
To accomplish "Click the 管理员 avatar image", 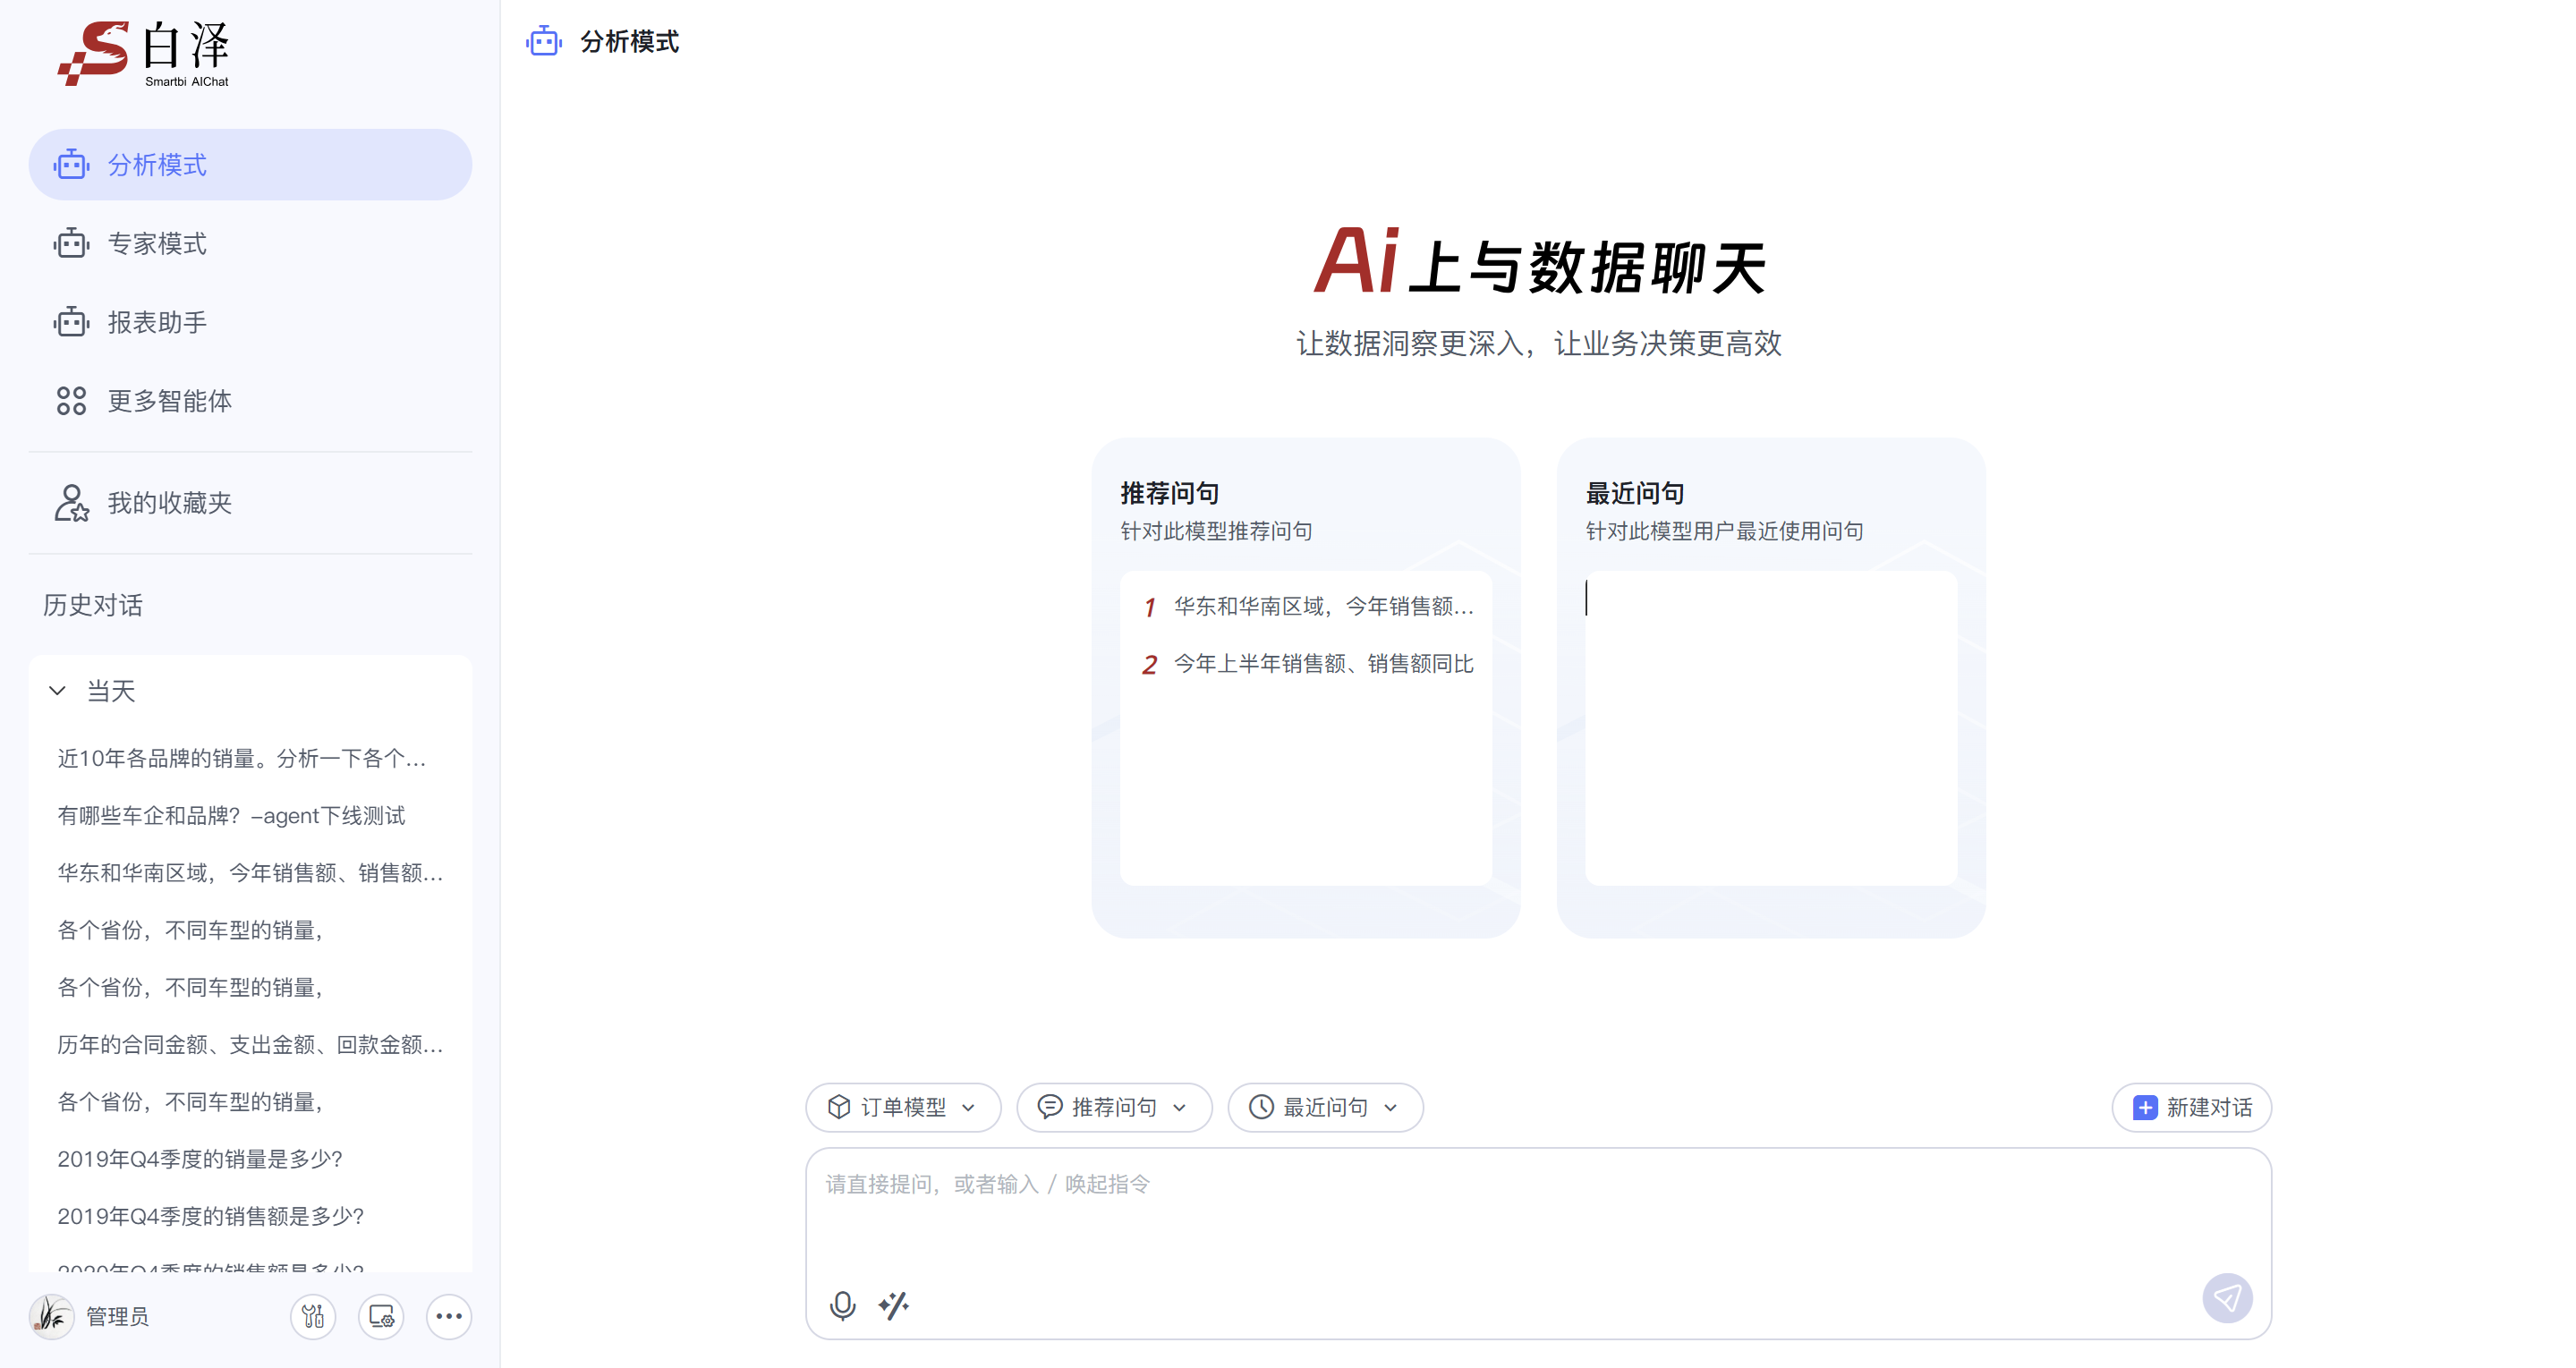I will point(52,1316).
